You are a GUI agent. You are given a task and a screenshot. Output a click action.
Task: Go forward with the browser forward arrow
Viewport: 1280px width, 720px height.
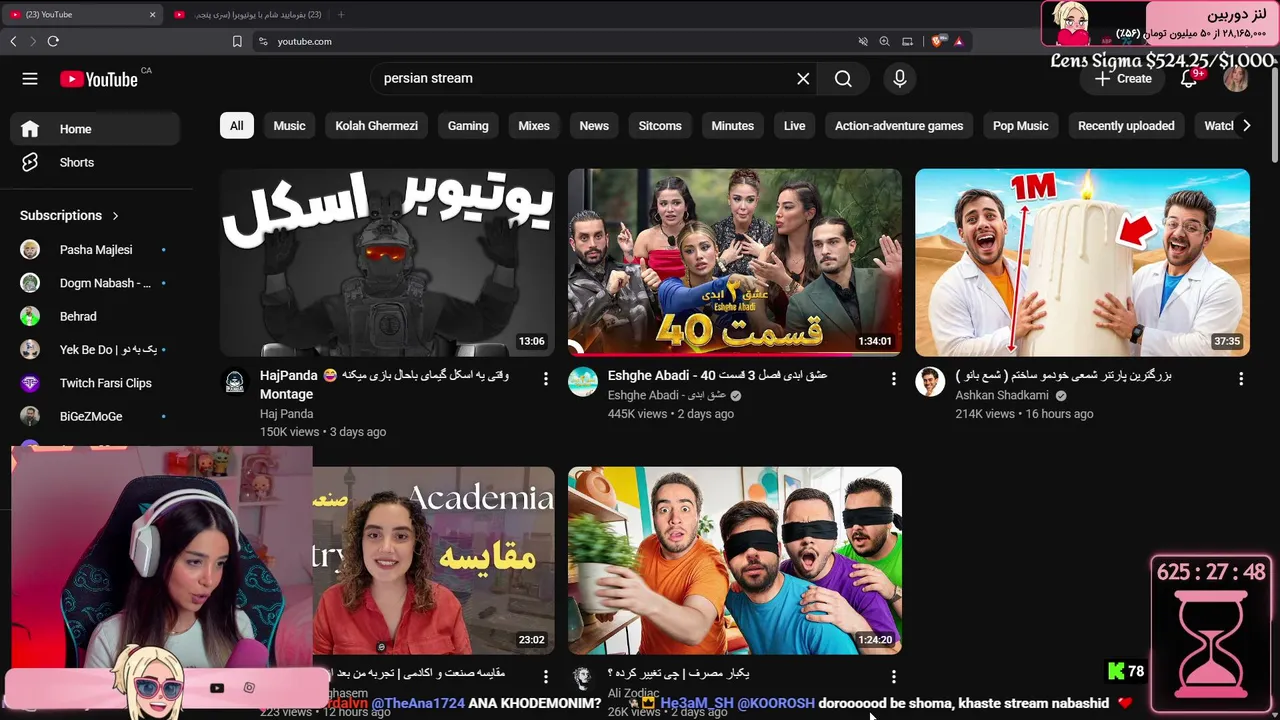tap(33, 41)
